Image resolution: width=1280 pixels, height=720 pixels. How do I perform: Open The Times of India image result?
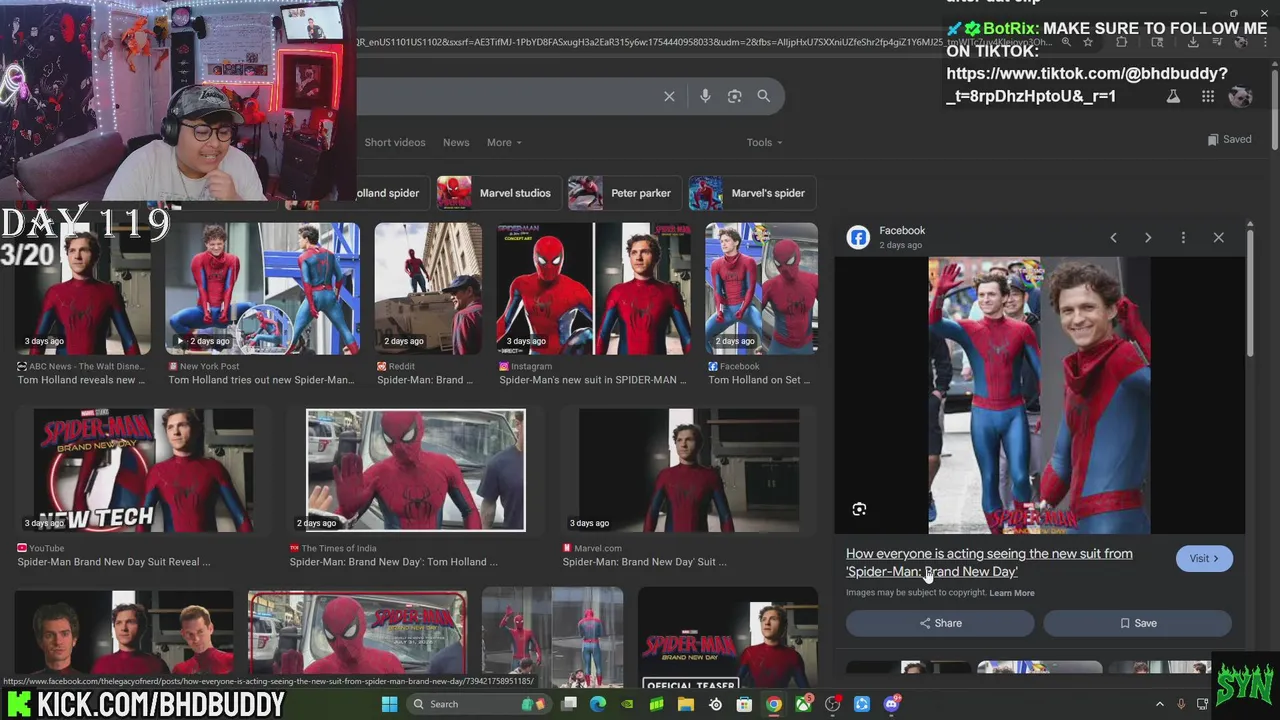click(x=416, y=470)
